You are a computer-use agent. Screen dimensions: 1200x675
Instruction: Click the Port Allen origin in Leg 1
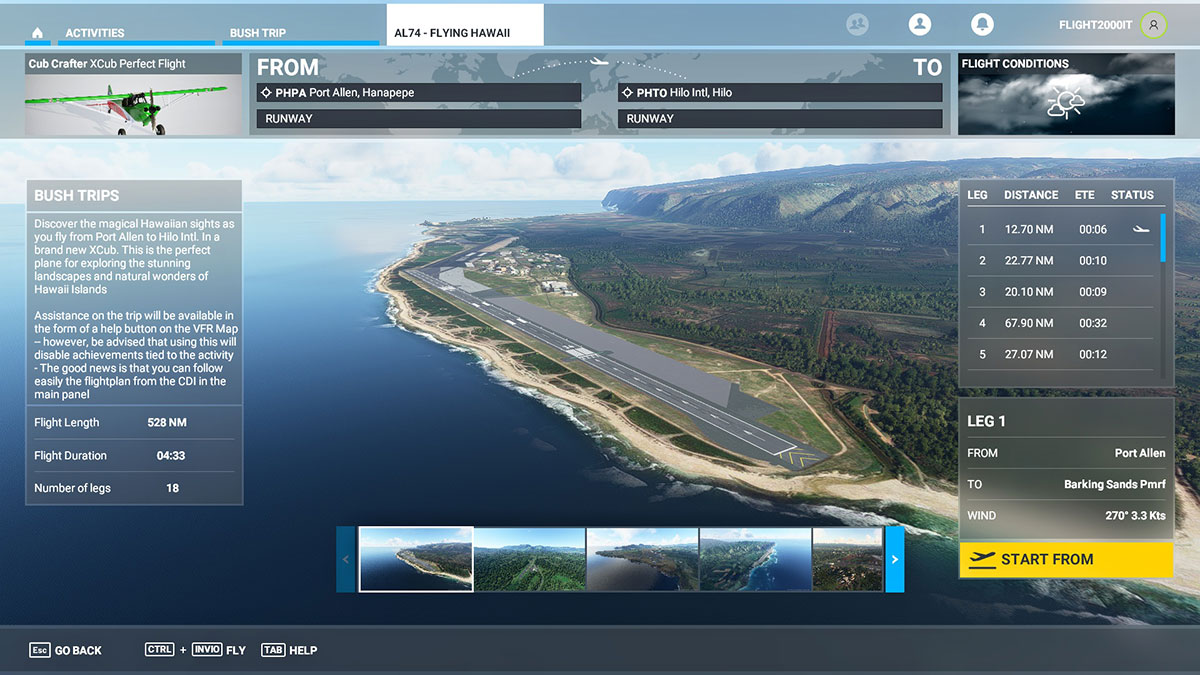tap(1140, 453)
